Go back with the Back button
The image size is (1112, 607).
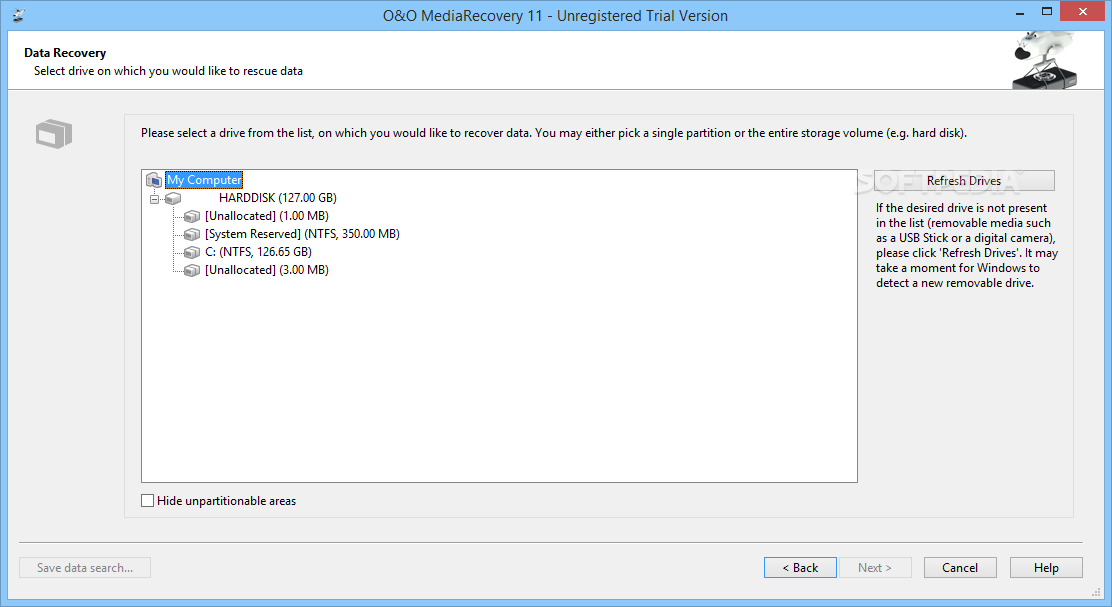(800, 567)
